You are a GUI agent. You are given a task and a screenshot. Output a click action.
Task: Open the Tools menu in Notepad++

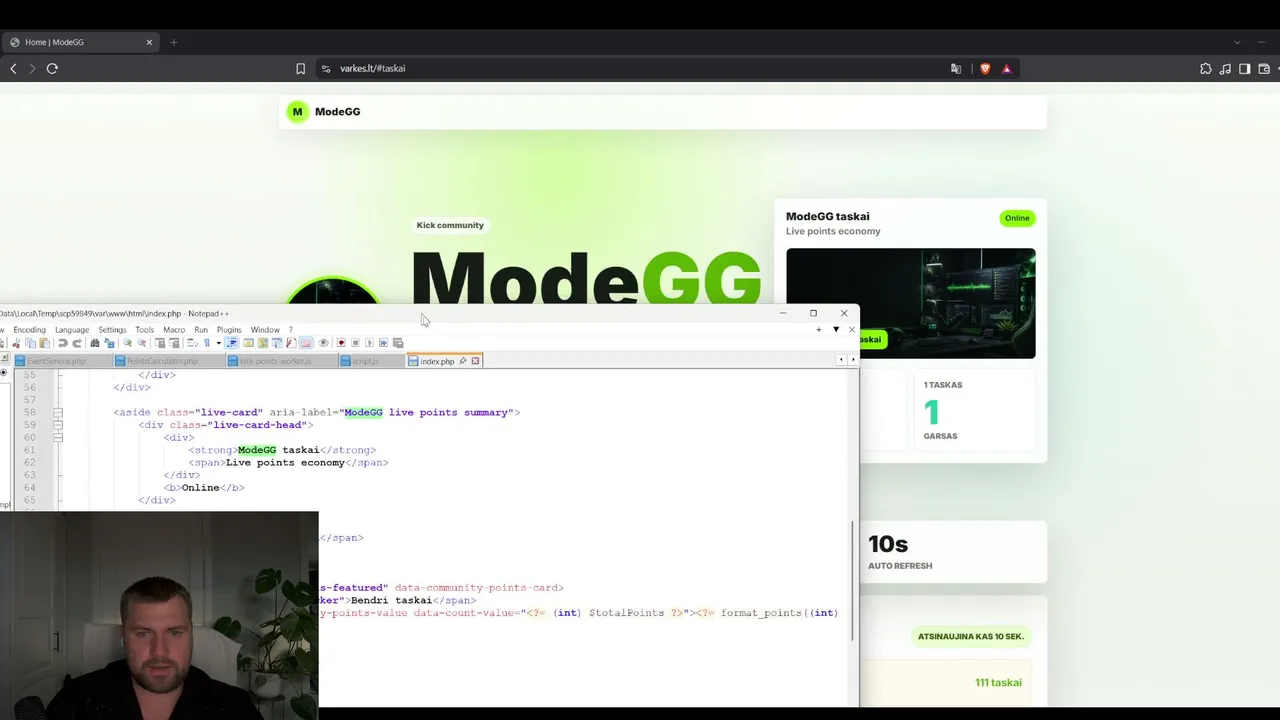click(145, 330)
